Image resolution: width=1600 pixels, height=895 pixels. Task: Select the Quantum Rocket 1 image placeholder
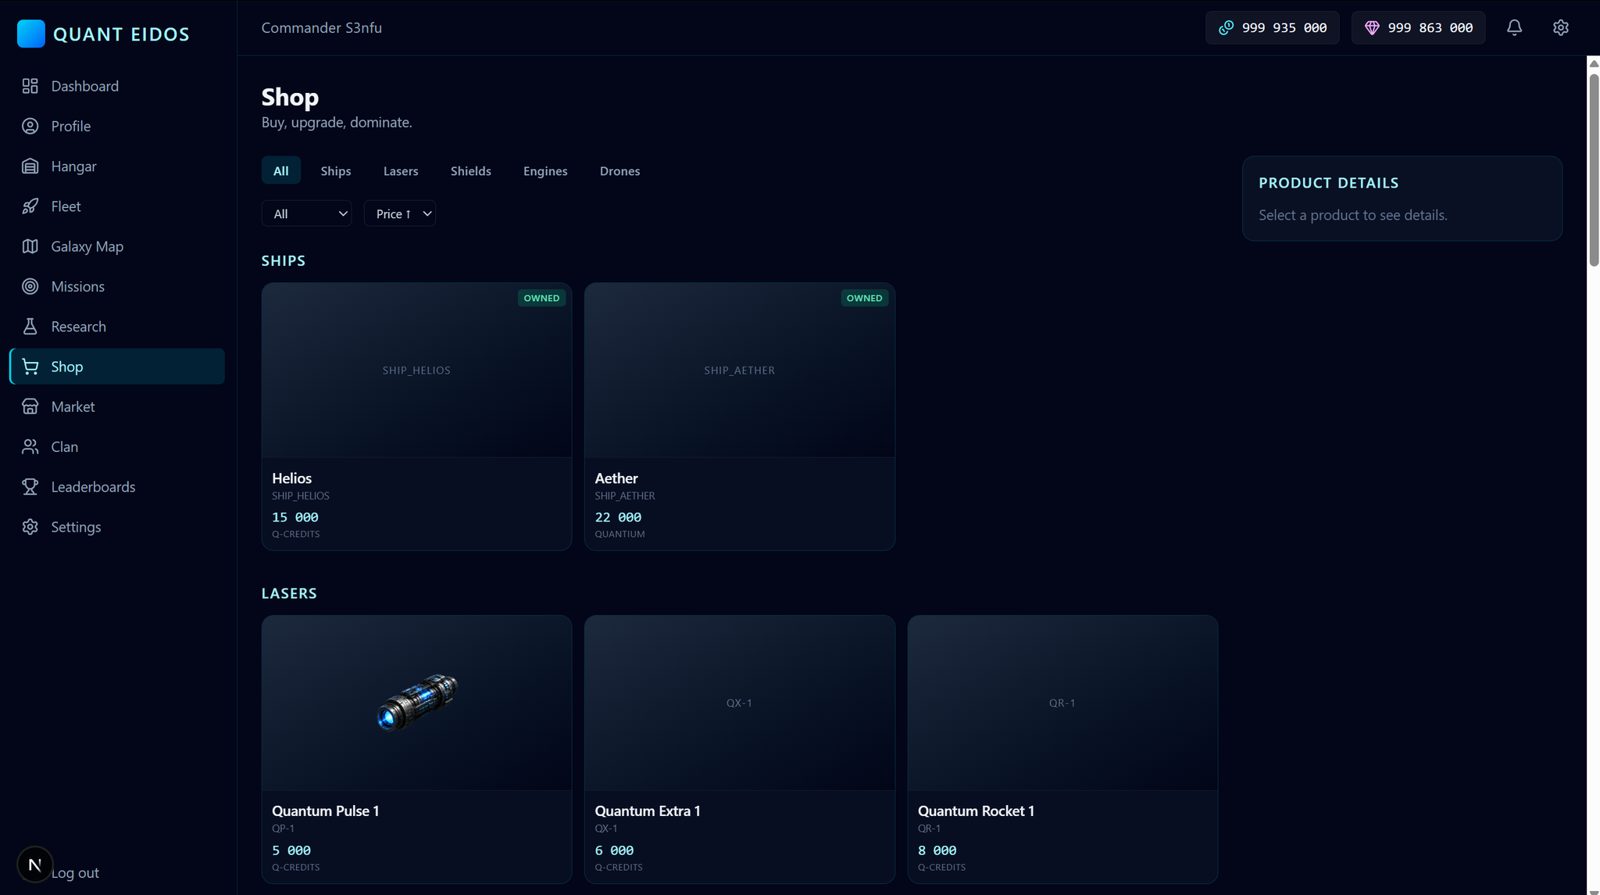pyautogui.click(x=1063, y=703)
